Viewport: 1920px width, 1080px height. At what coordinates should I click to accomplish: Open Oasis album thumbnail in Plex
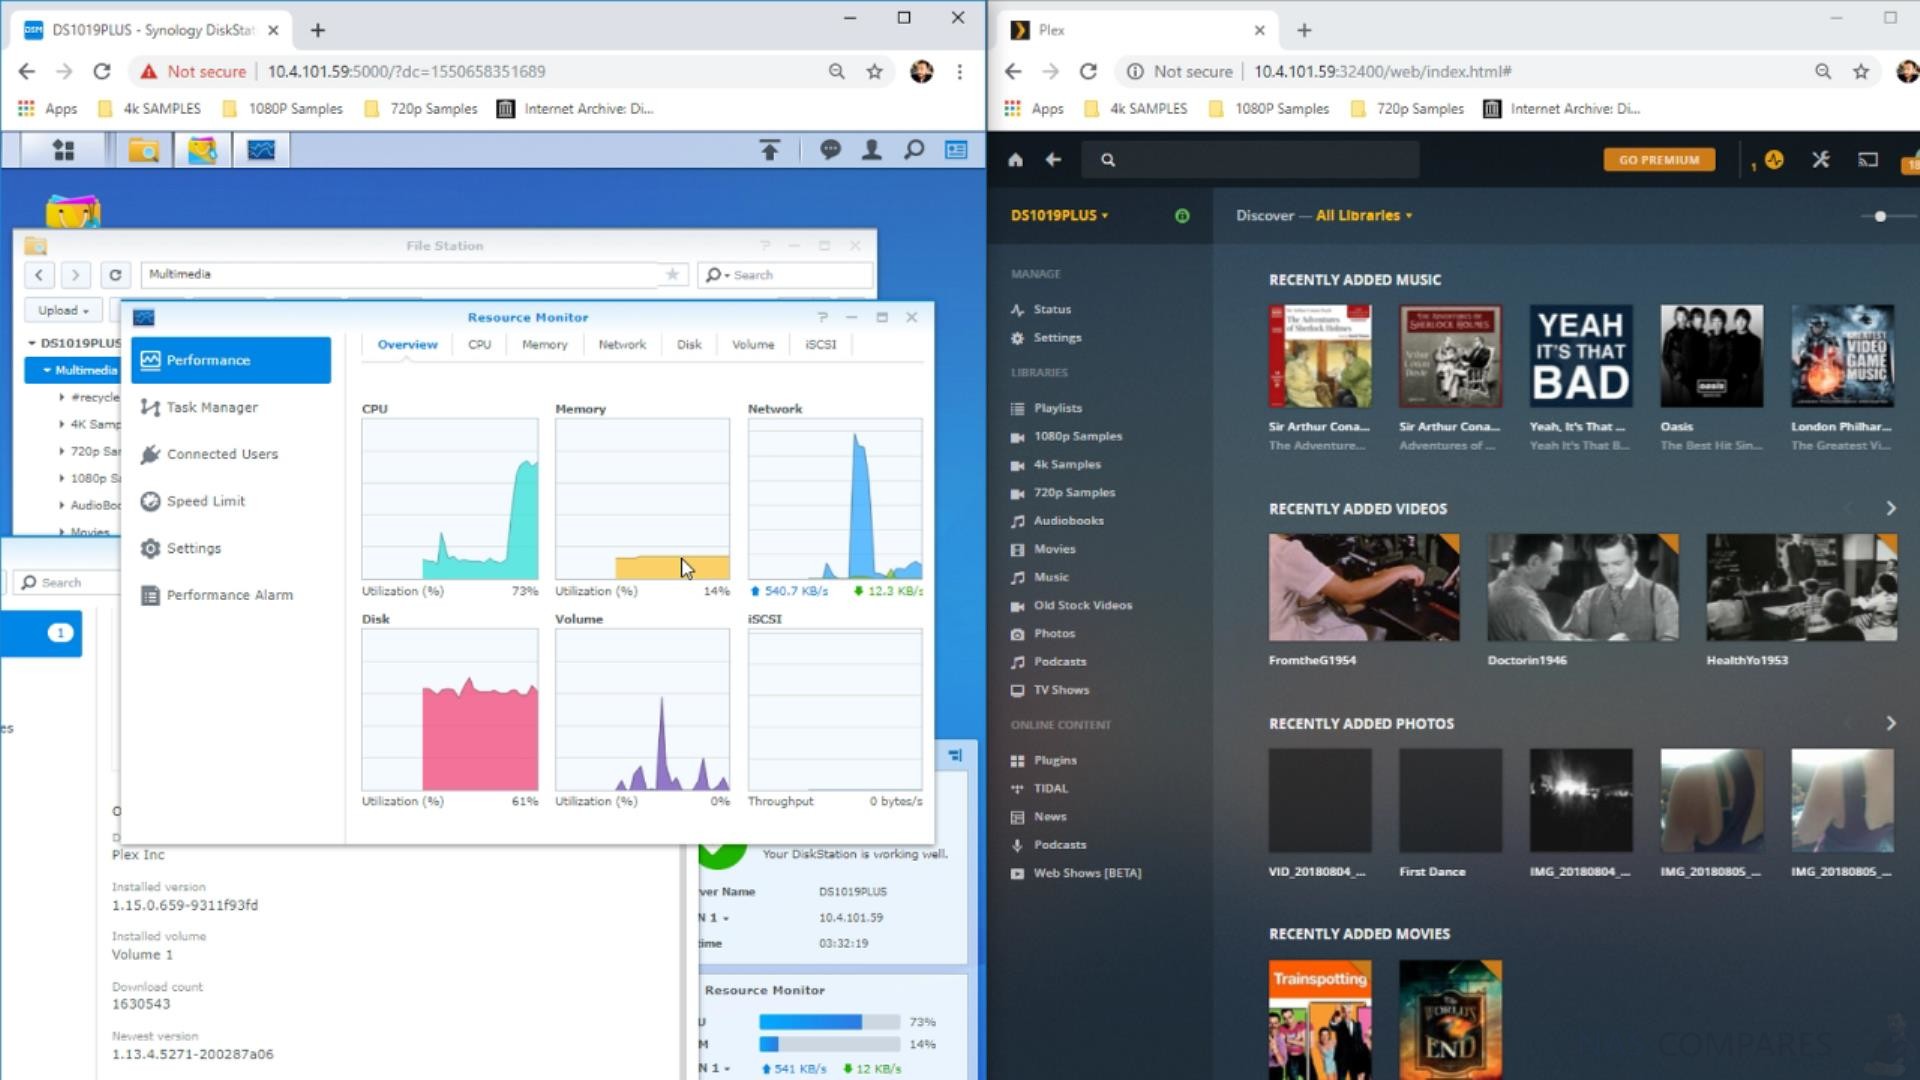(1711, 356)
